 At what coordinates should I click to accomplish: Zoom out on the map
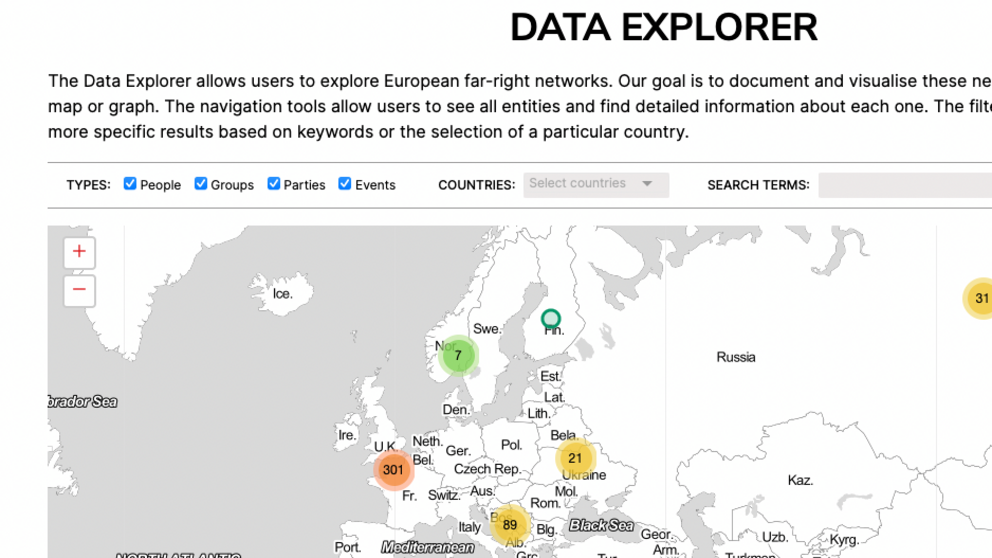[79, 291]
